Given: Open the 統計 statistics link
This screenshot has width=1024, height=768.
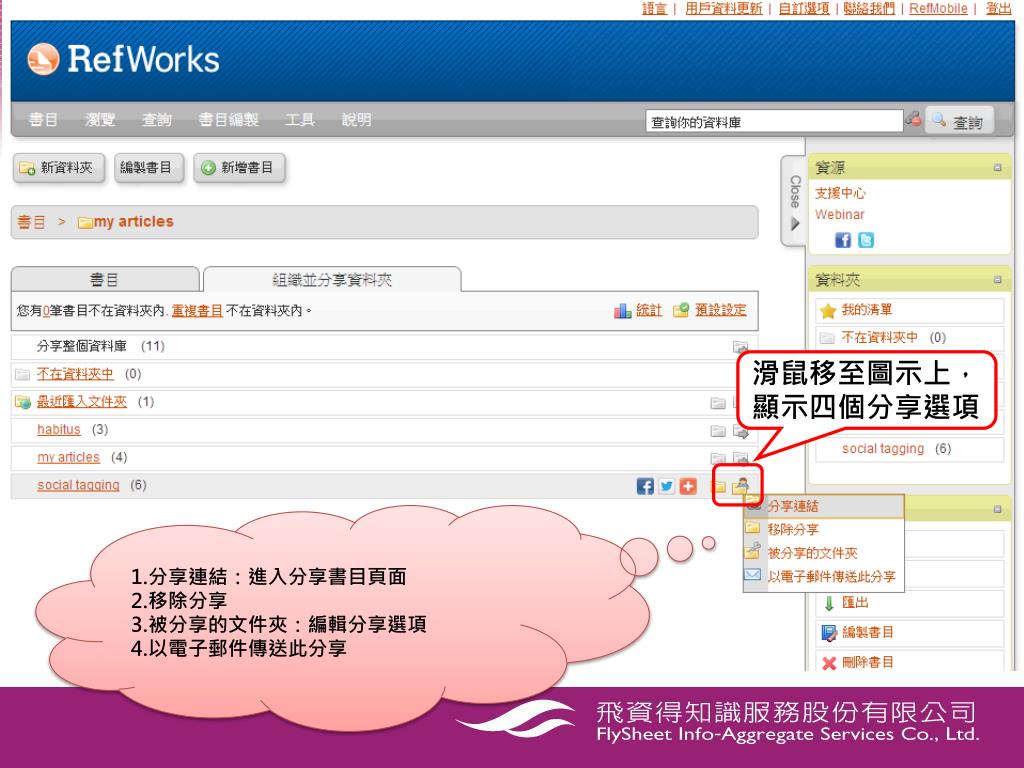Looking at the screenshot, I should [648, 310].
